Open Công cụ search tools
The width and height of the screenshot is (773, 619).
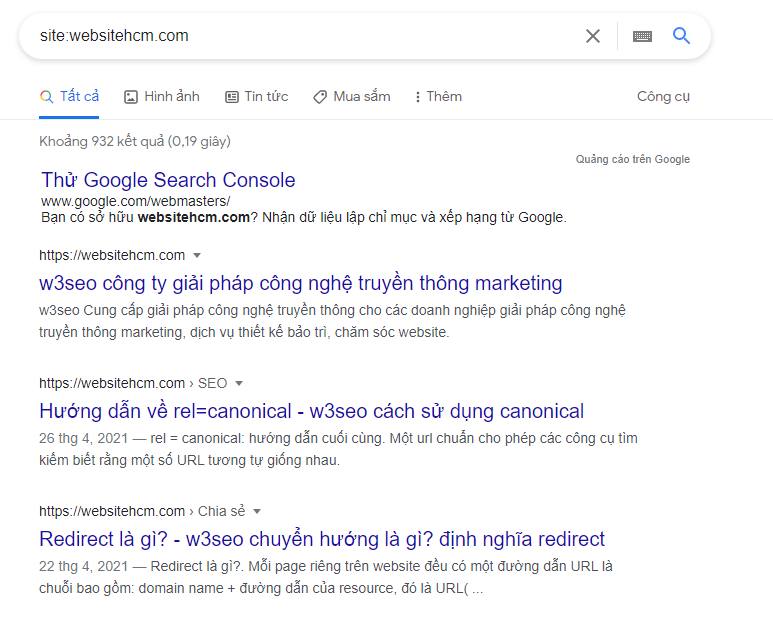click(663, 97)
